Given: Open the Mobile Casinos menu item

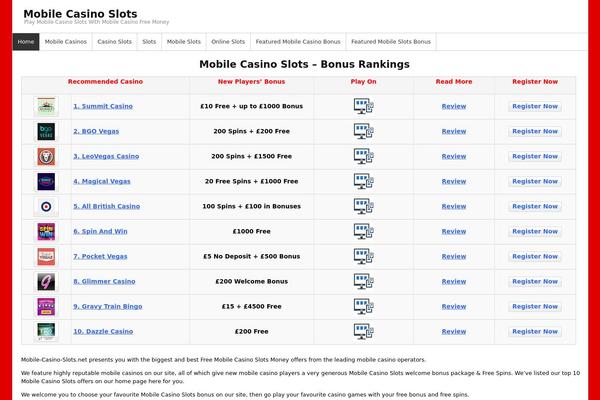Looking at the screenshot, I should [x=66, y=42].
